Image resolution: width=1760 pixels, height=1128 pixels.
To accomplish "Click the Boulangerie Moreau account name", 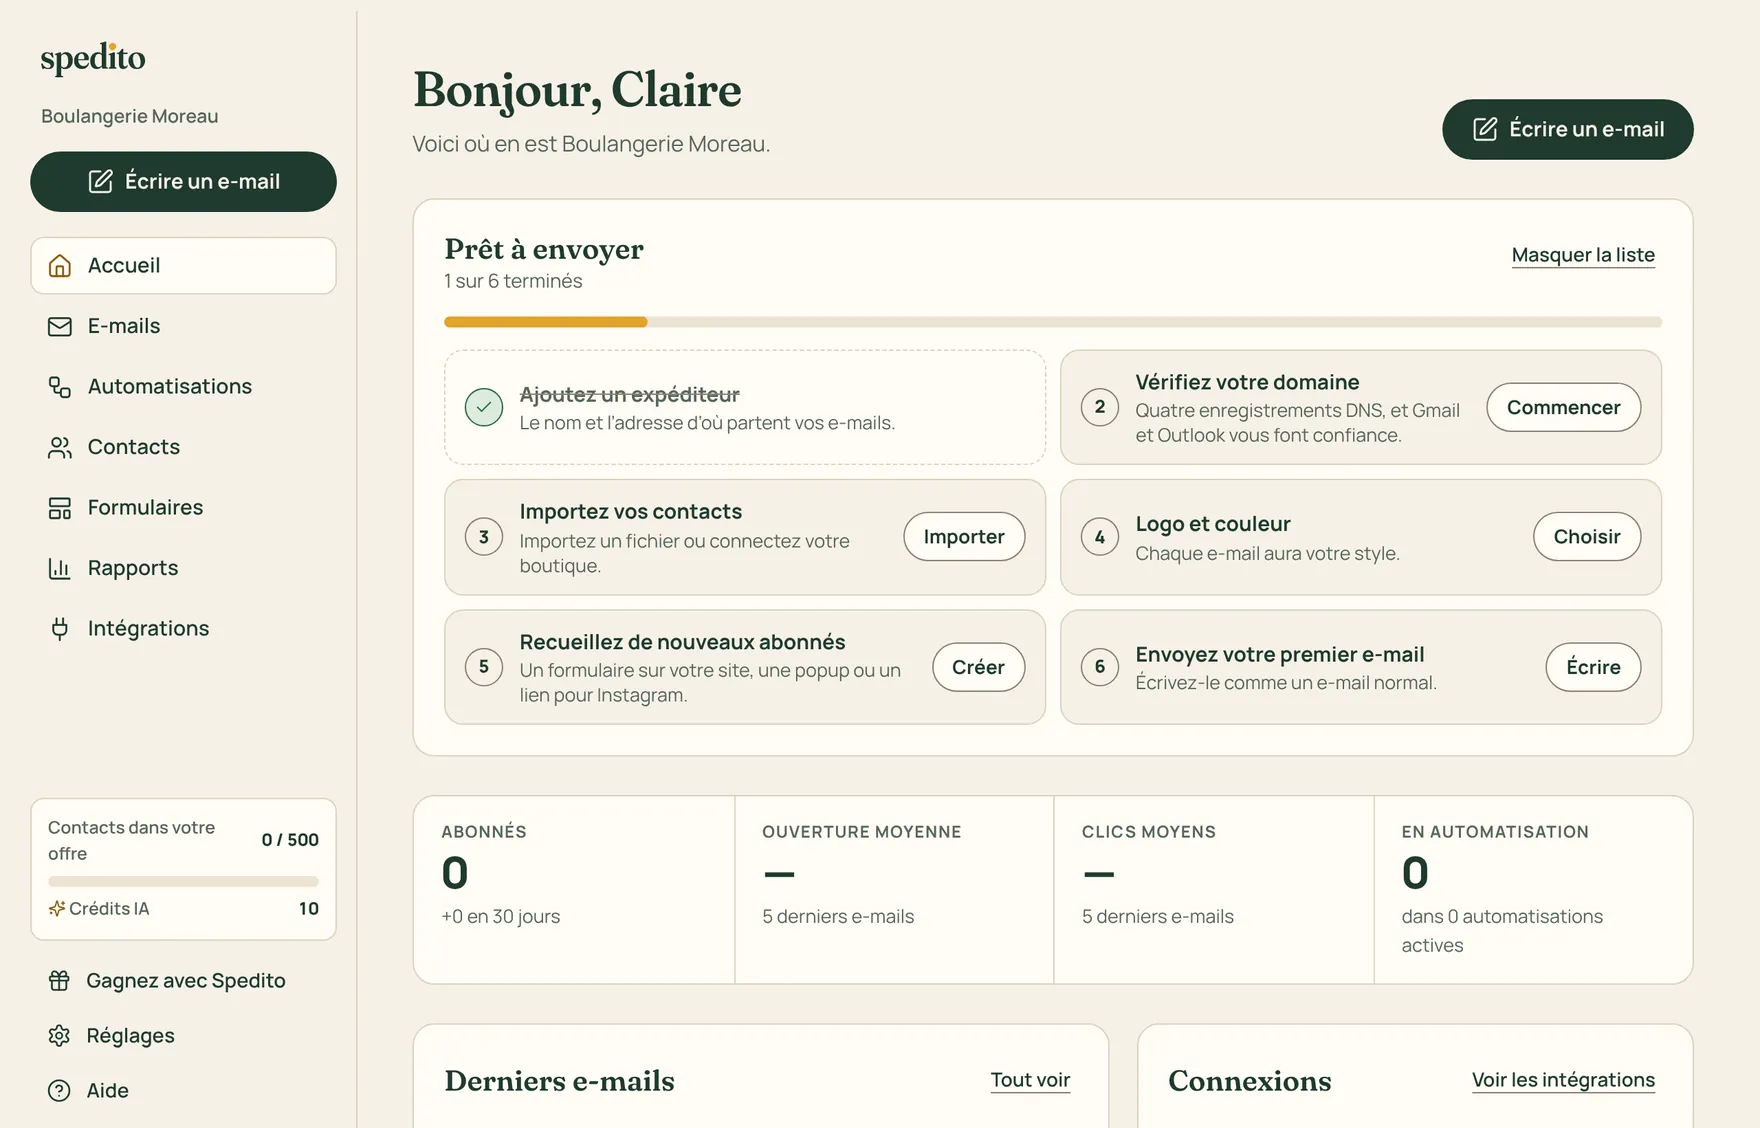I will pyautogui.click(x=130, y=116).
